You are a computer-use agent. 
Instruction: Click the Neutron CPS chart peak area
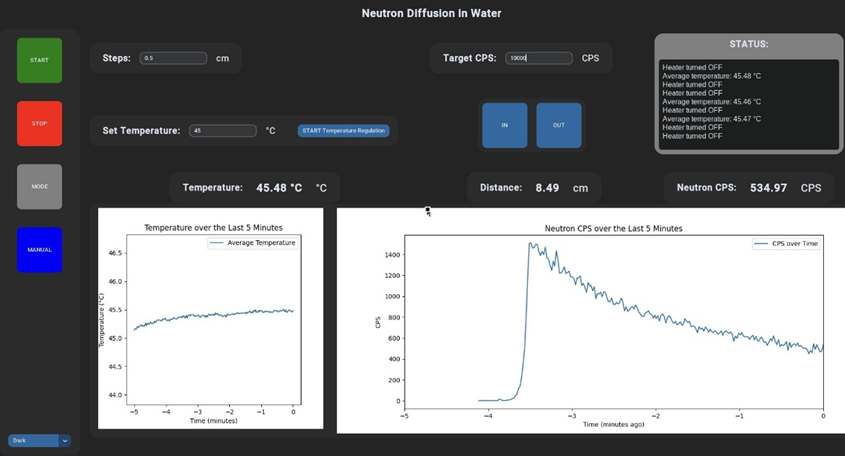535,250
